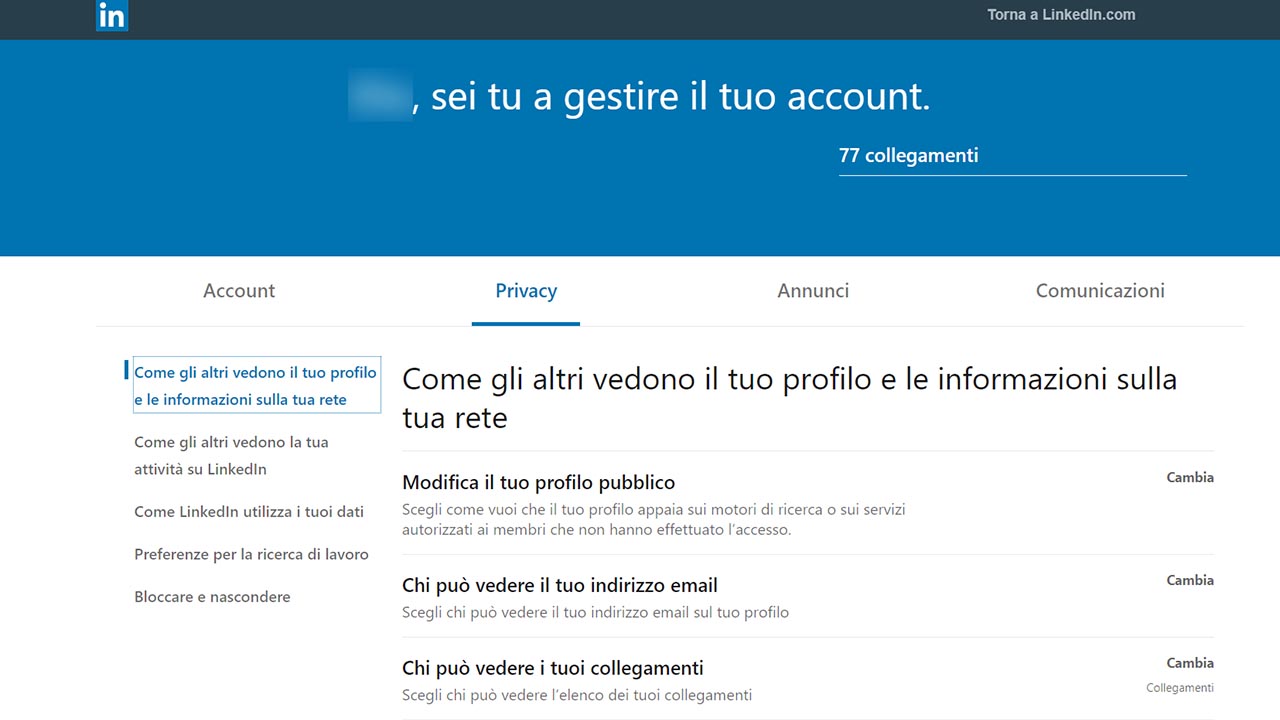Switch to the Comunicazioni tab
The height and width of the screenshot is (720, 1280).
pyautogui.click(x=1100, y=291)
